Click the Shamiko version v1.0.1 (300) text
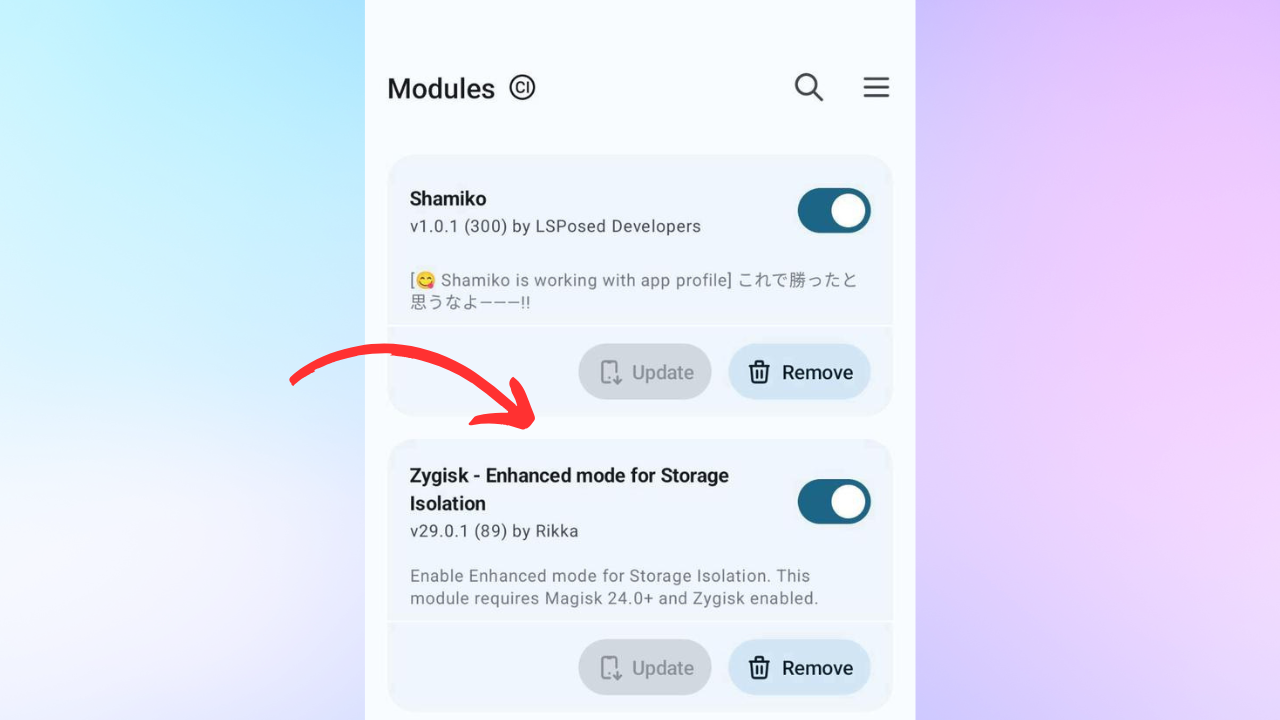This screenshot has width=1280, height=720. click(458, 227)
